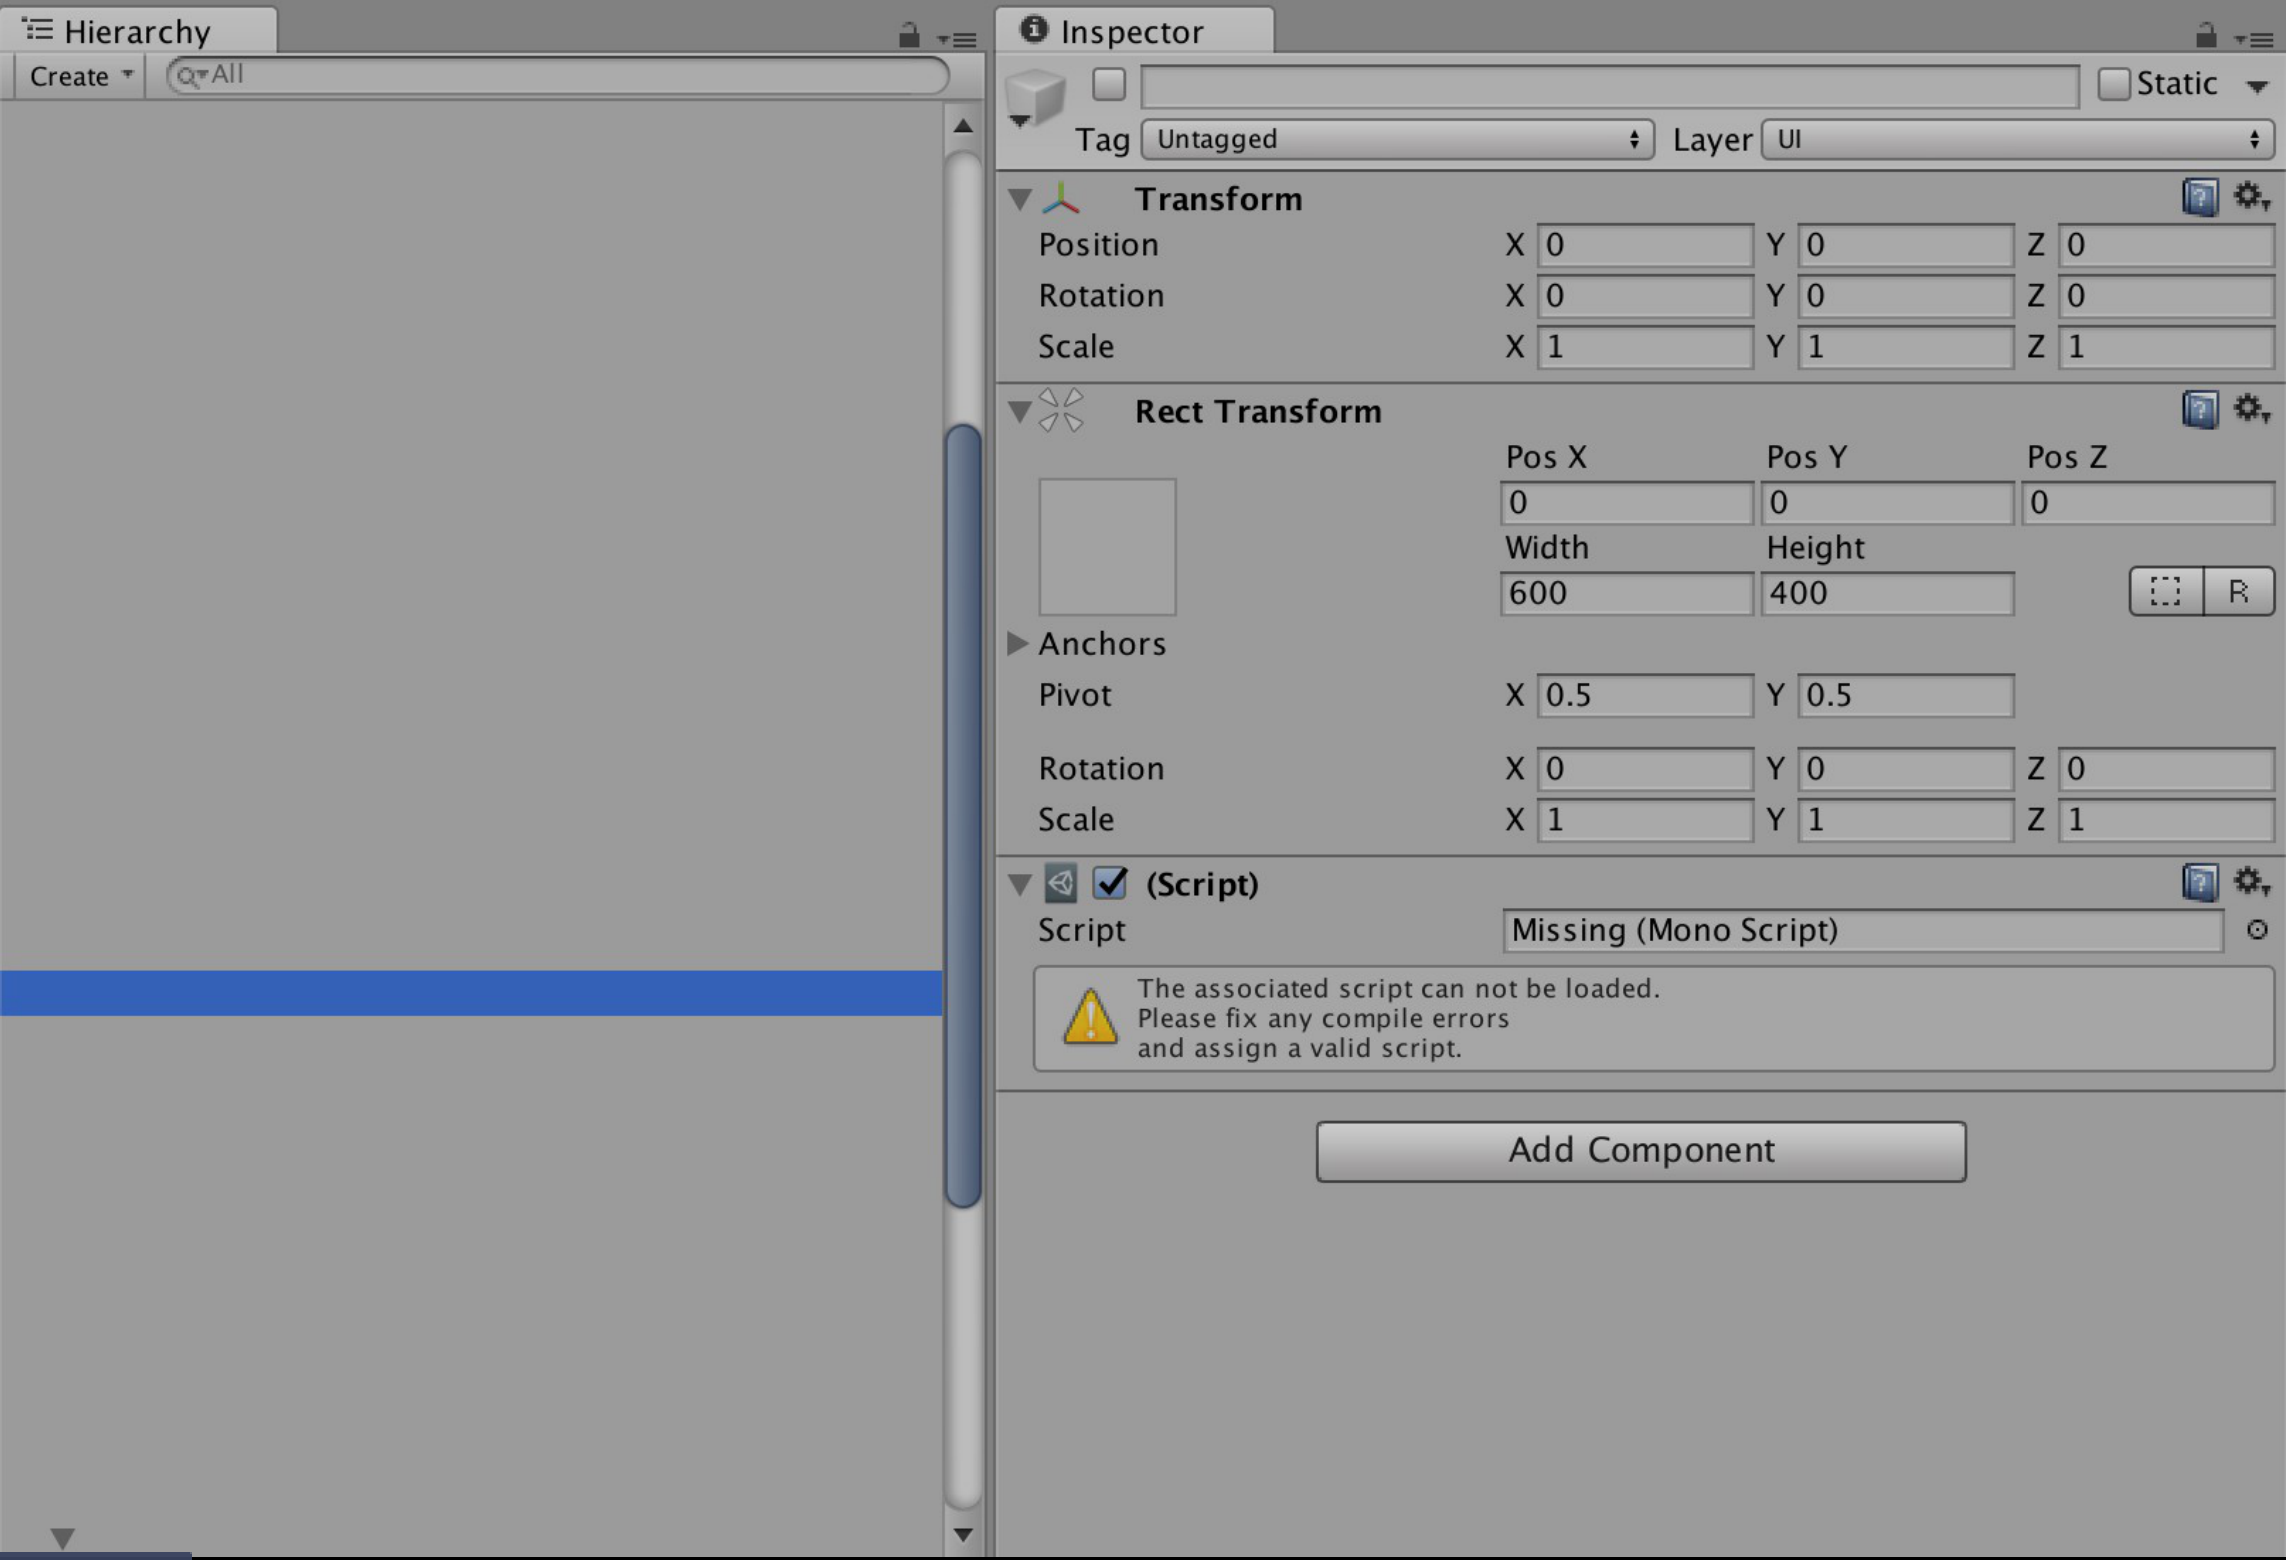The width and height of the screenshot is (2286, 1560).
Task: Click the warning triangle icon
Action: pos(1092,1018)
